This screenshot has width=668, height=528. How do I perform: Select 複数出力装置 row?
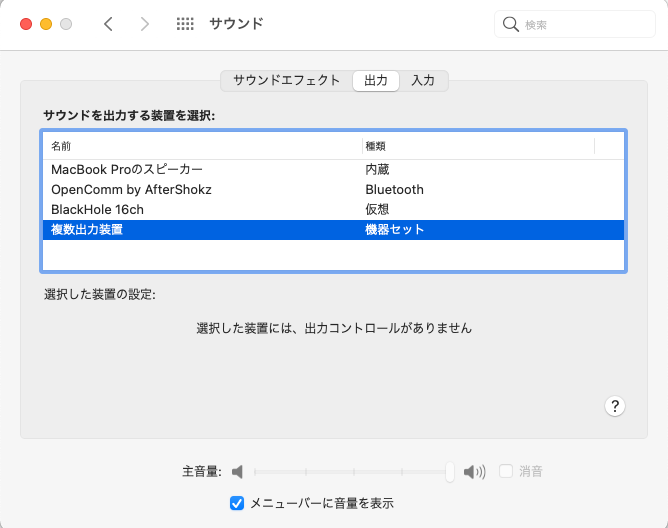pos(334,230)
